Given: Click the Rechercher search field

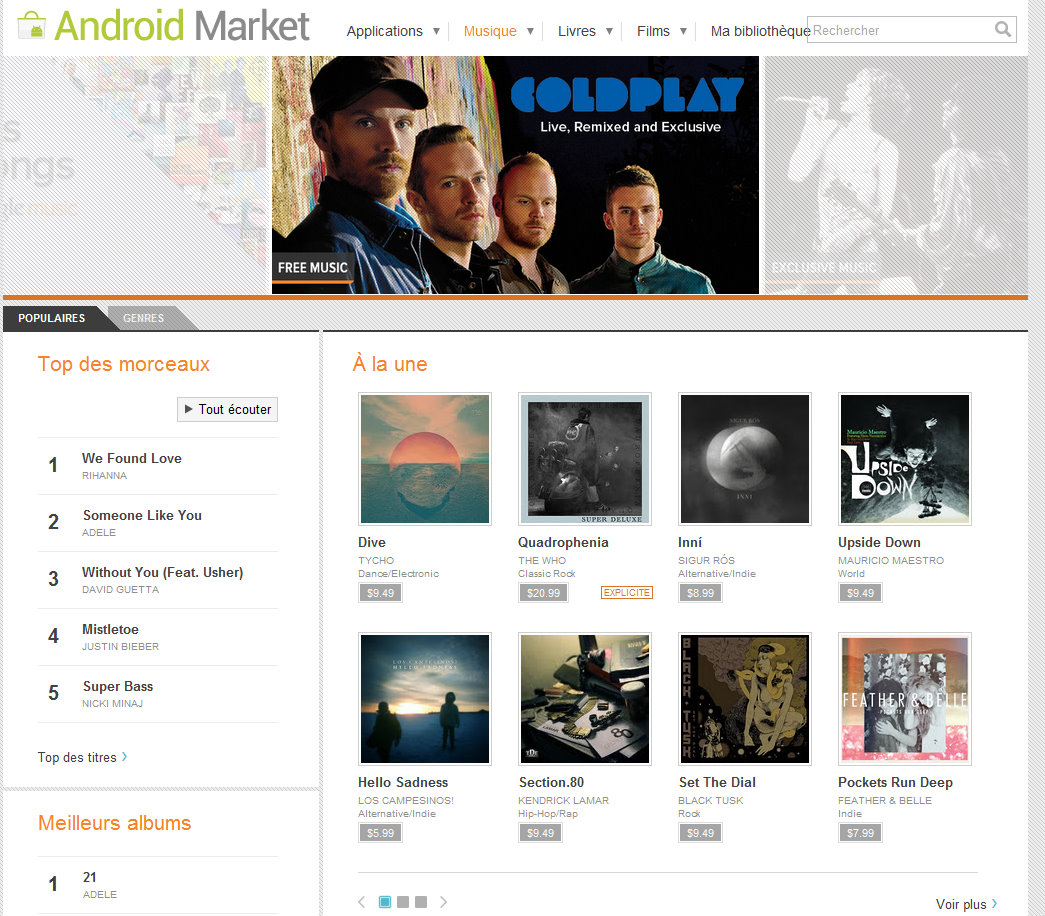Looking at the screenshot, I should pyautogui.click(x=900, y=30).
